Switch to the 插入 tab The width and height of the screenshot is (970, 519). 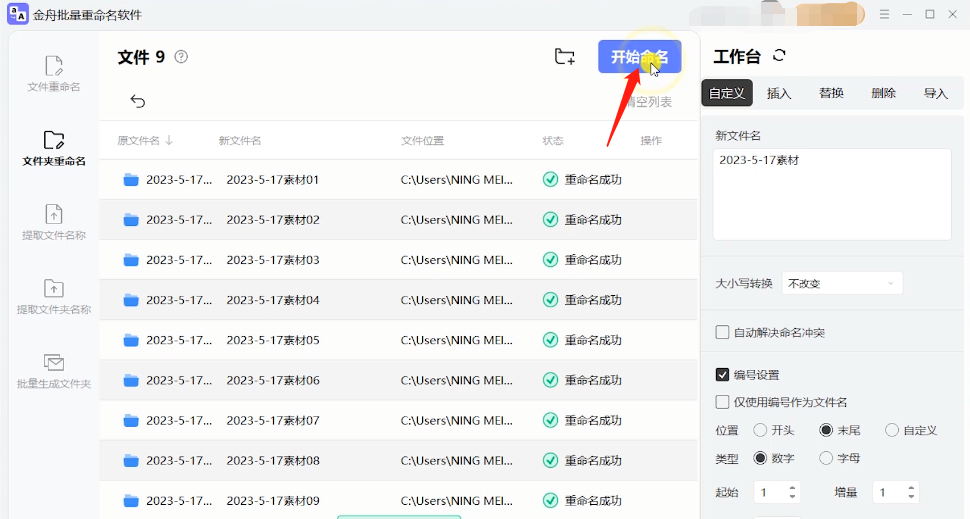pos(779,93)
